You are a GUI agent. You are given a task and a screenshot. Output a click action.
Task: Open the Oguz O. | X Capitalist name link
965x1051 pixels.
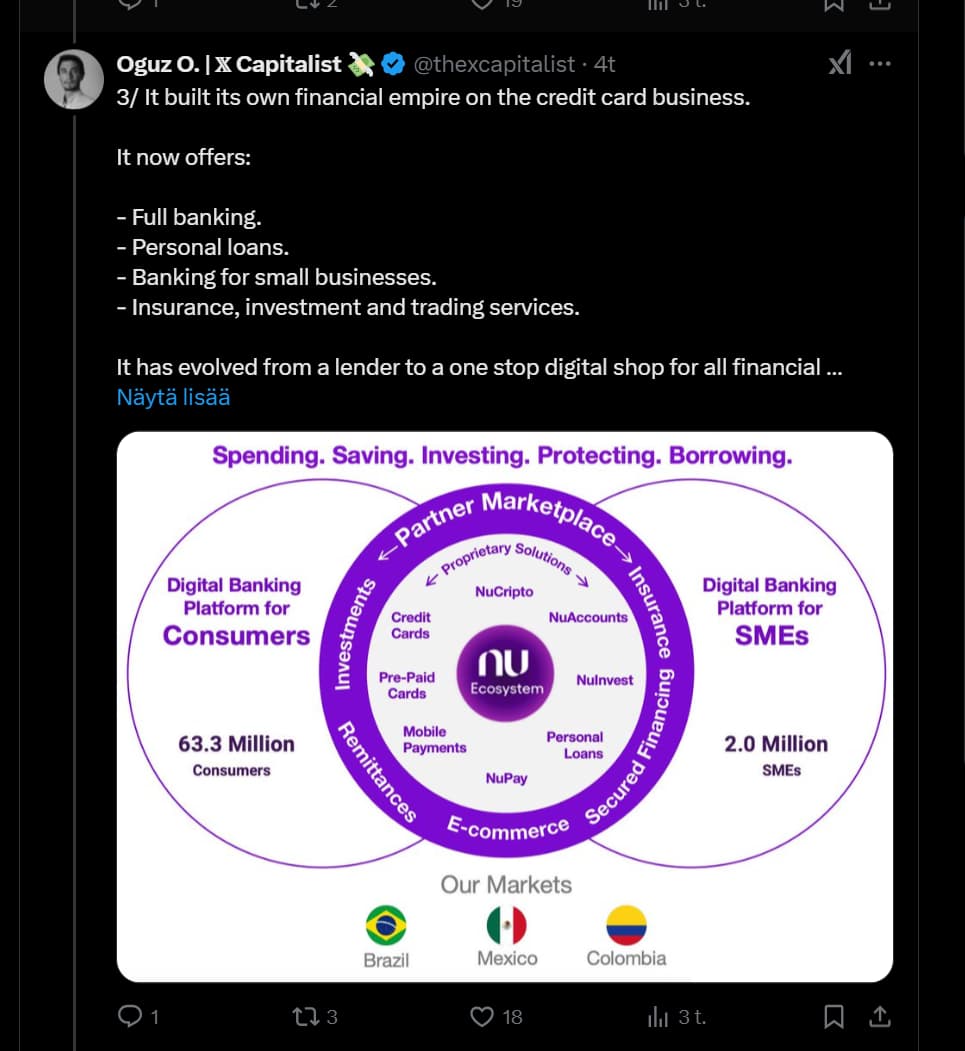click(x=229, y=65)
